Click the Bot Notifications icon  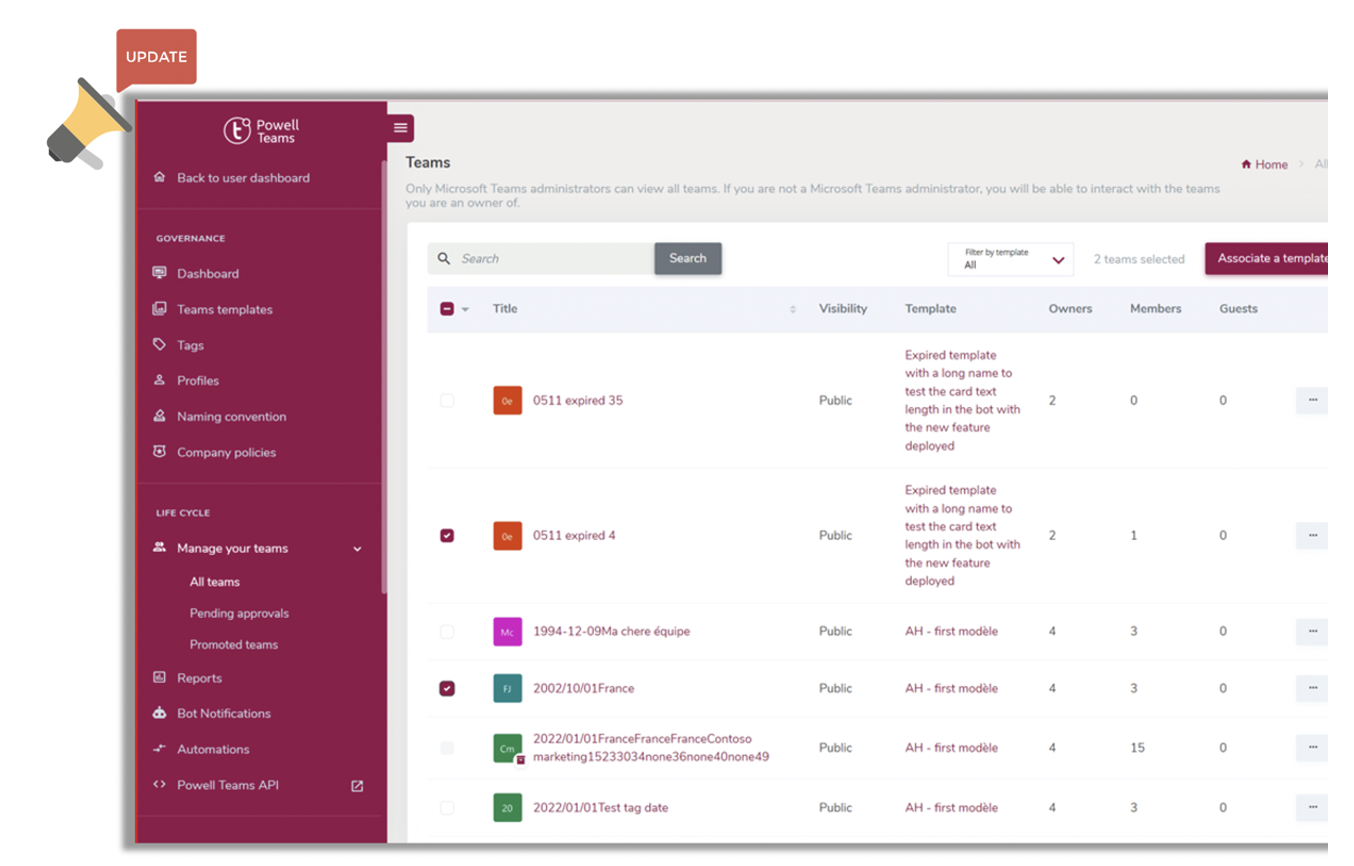pos(159,713)
